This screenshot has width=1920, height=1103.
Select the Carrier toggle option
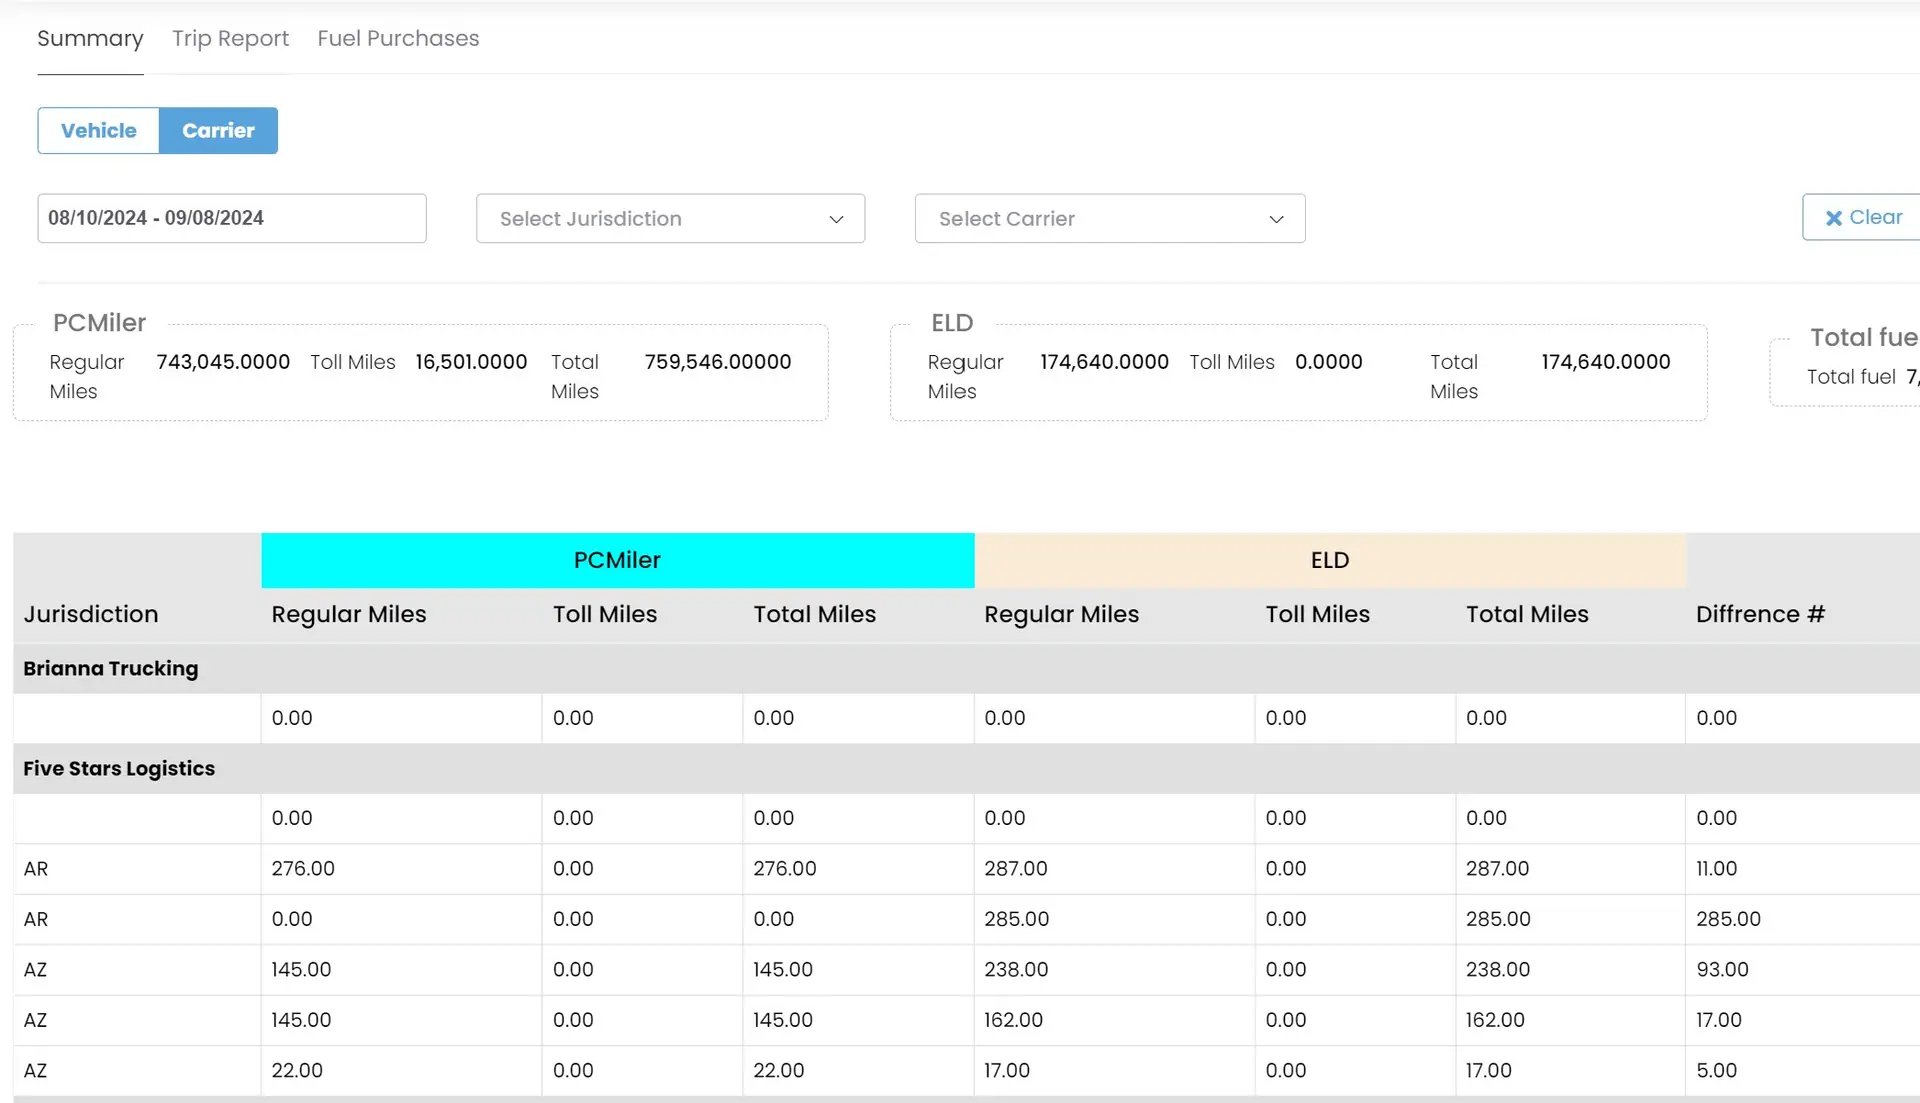pyautogui.click(x=218, y=131)
